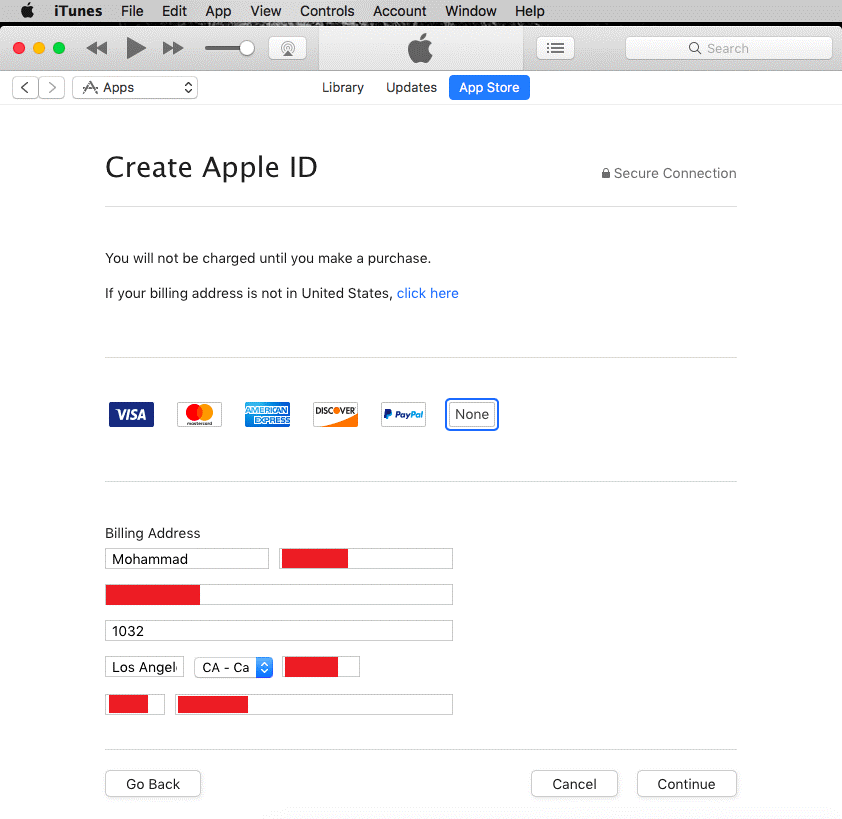Viewport: 842px width, 819px height.
Task: Select Mastercard as payment method
Action: point(199,415)
